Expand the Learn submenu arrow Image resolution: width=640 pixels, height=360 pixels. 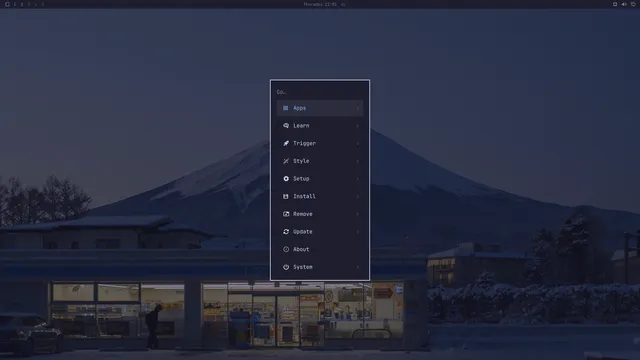pyautogui.click(x=358, y=126)
